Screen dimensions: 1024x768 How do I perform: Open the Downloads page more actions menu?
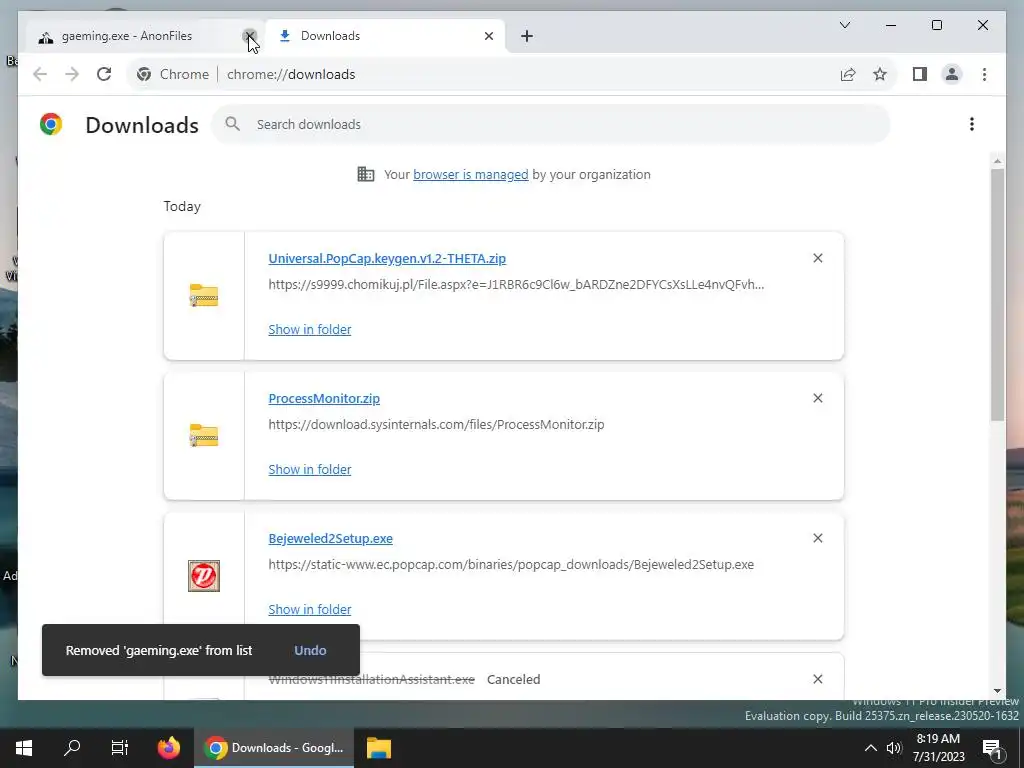[x=972, y=124]
